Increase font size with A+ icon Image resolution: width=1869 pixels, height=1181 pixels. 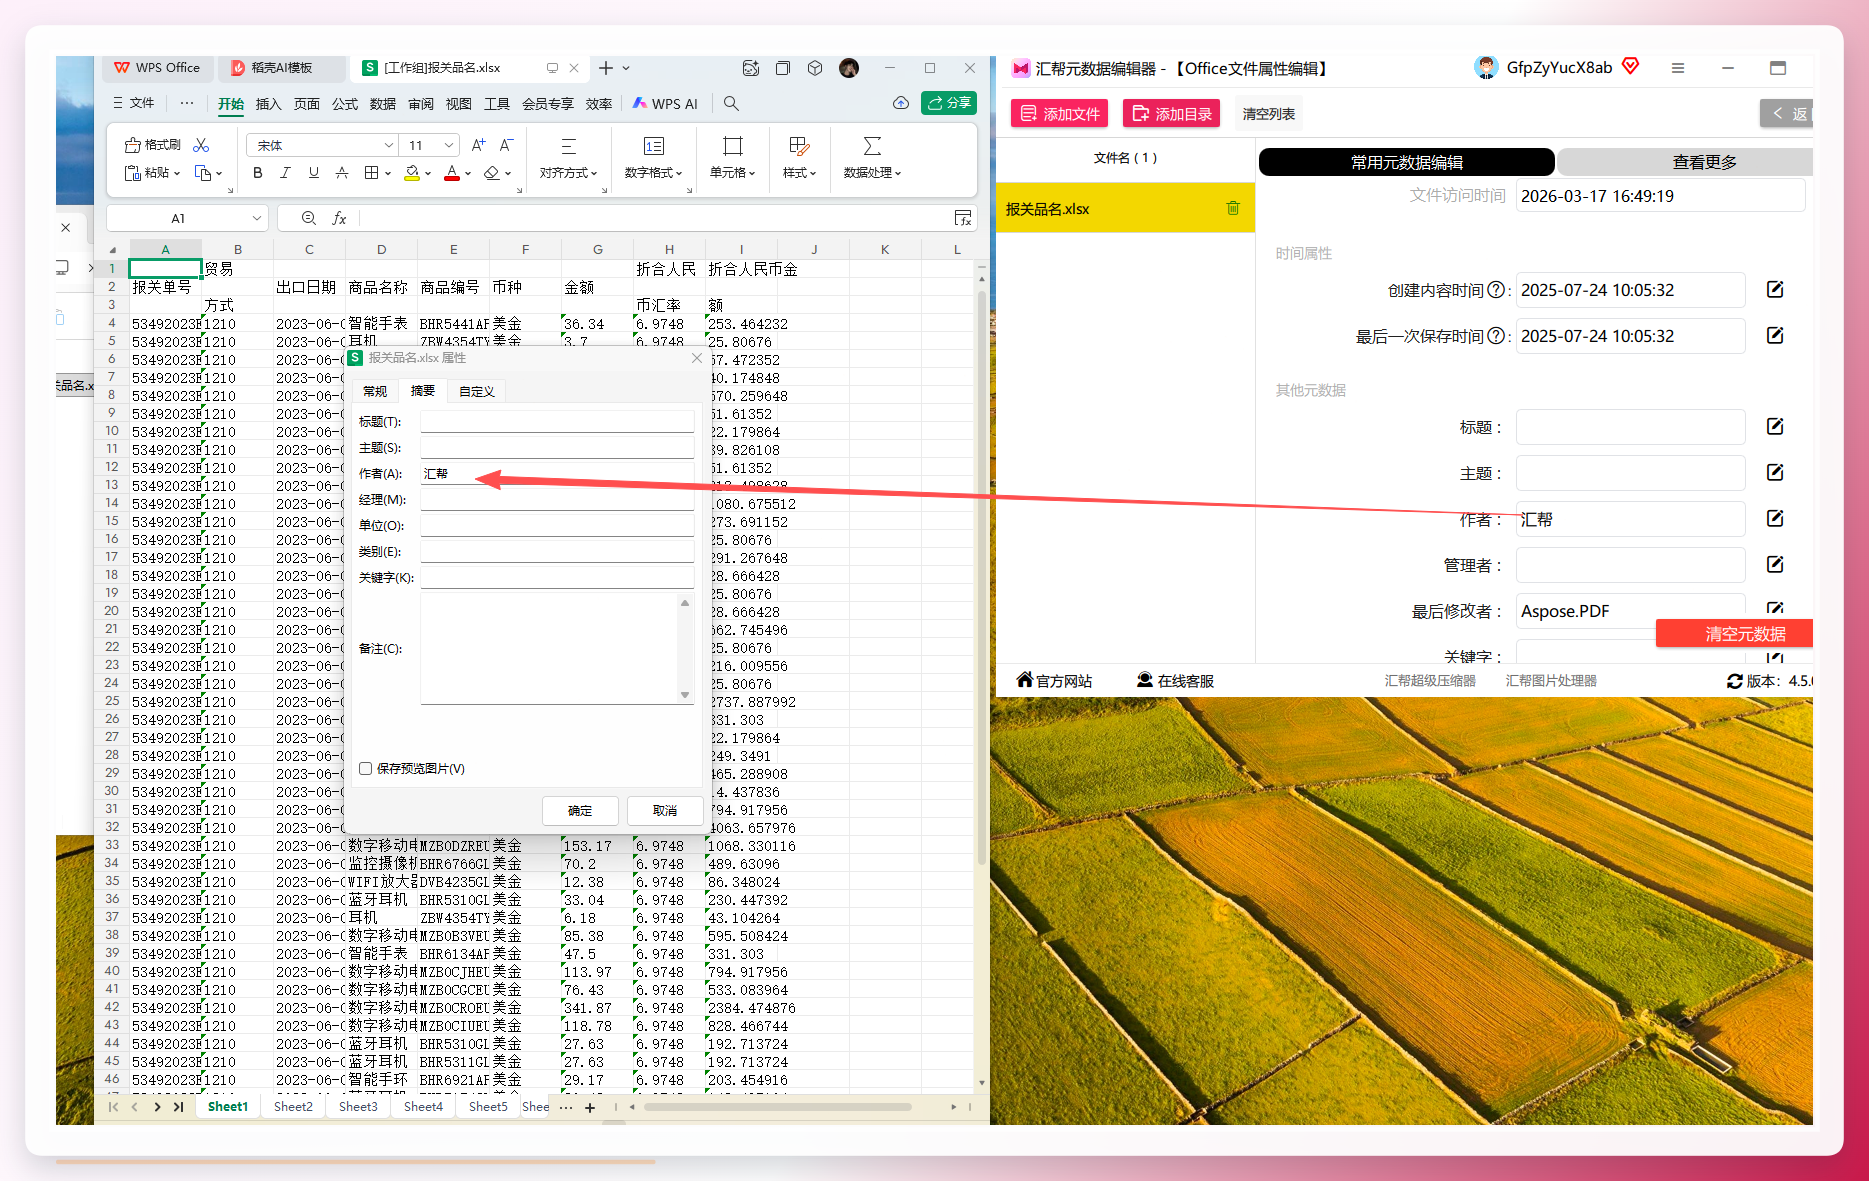(478, 145)
